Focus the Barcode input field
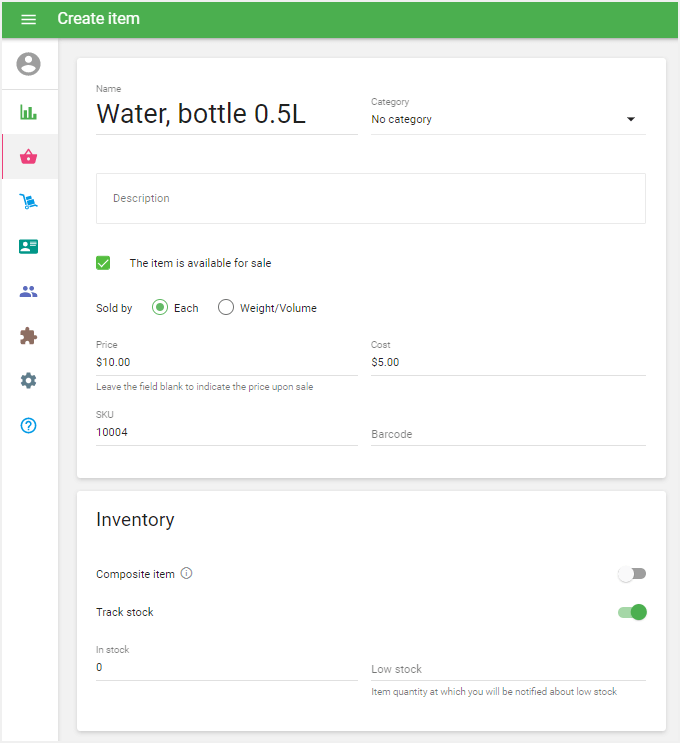680x743 pixels. click(507, 434)
